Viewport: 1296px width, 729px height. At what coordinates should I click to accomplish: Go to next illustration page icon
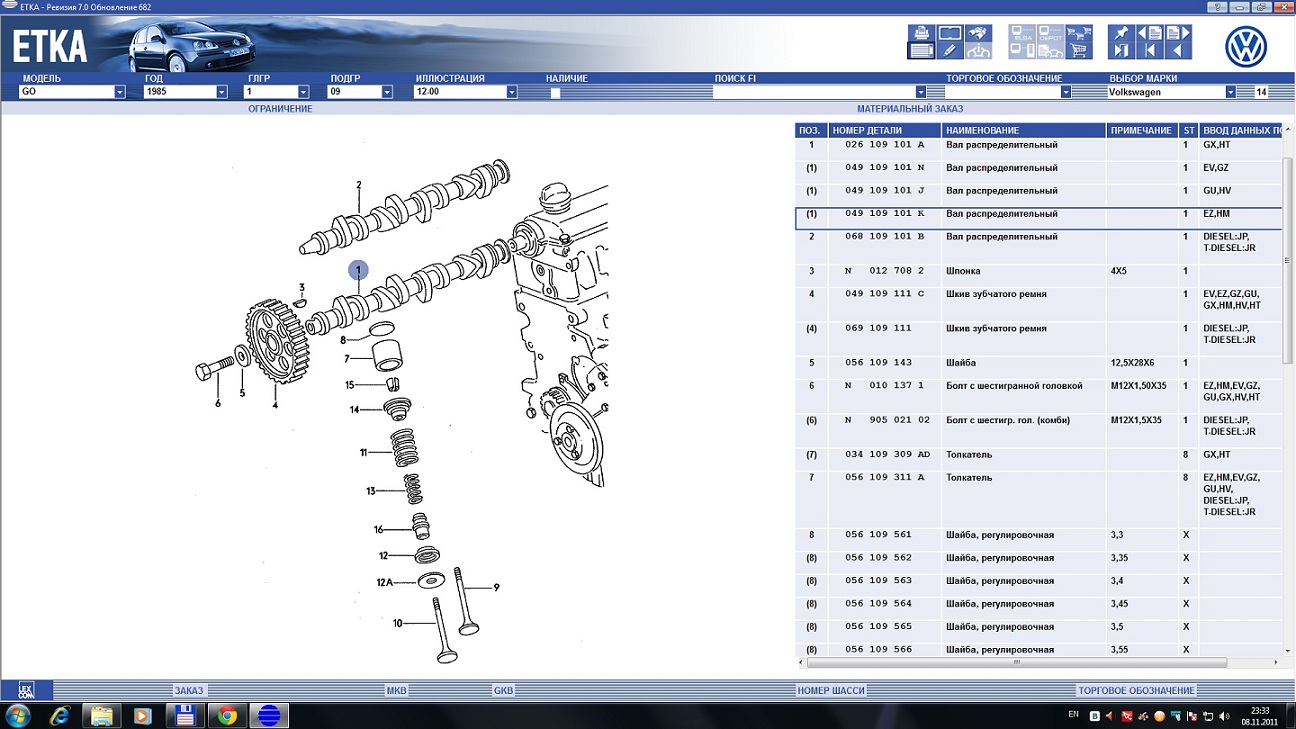pos(1178,33)
